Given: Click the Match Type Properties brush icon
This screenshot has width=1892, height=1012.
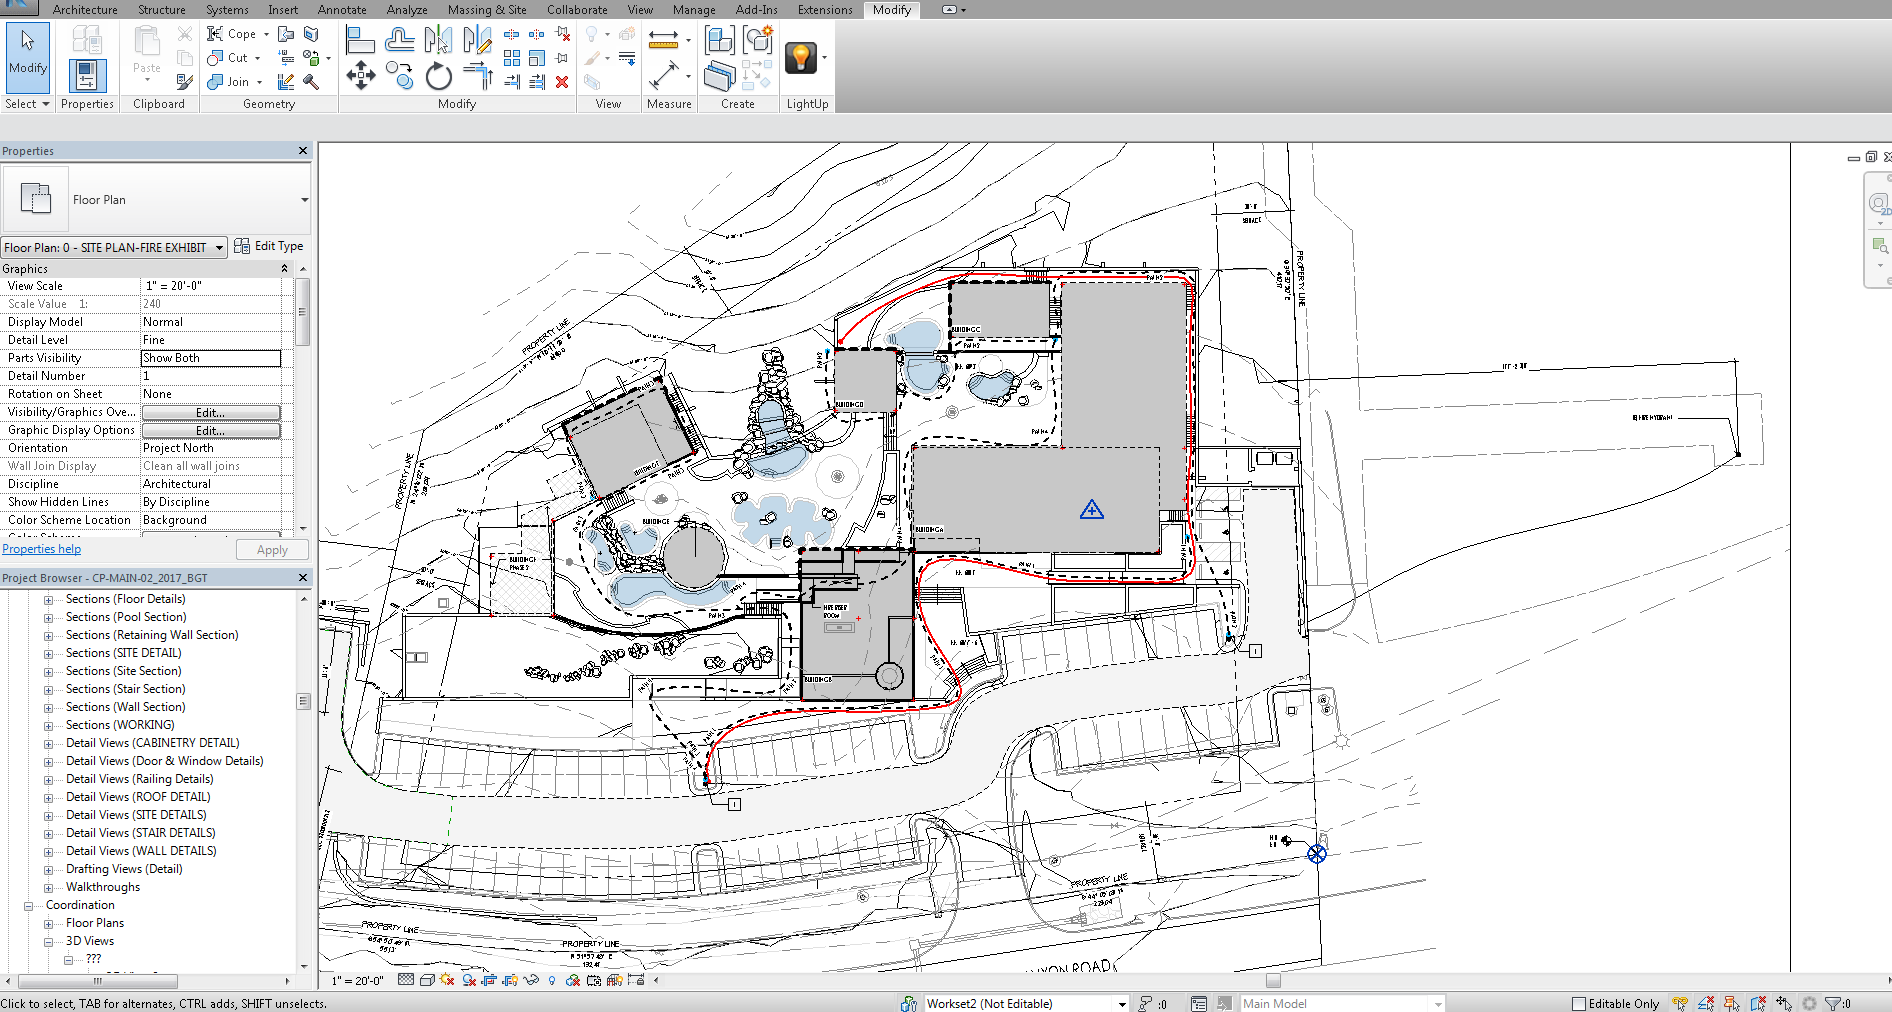Looking at the screenshot, I should pos(185,82).
